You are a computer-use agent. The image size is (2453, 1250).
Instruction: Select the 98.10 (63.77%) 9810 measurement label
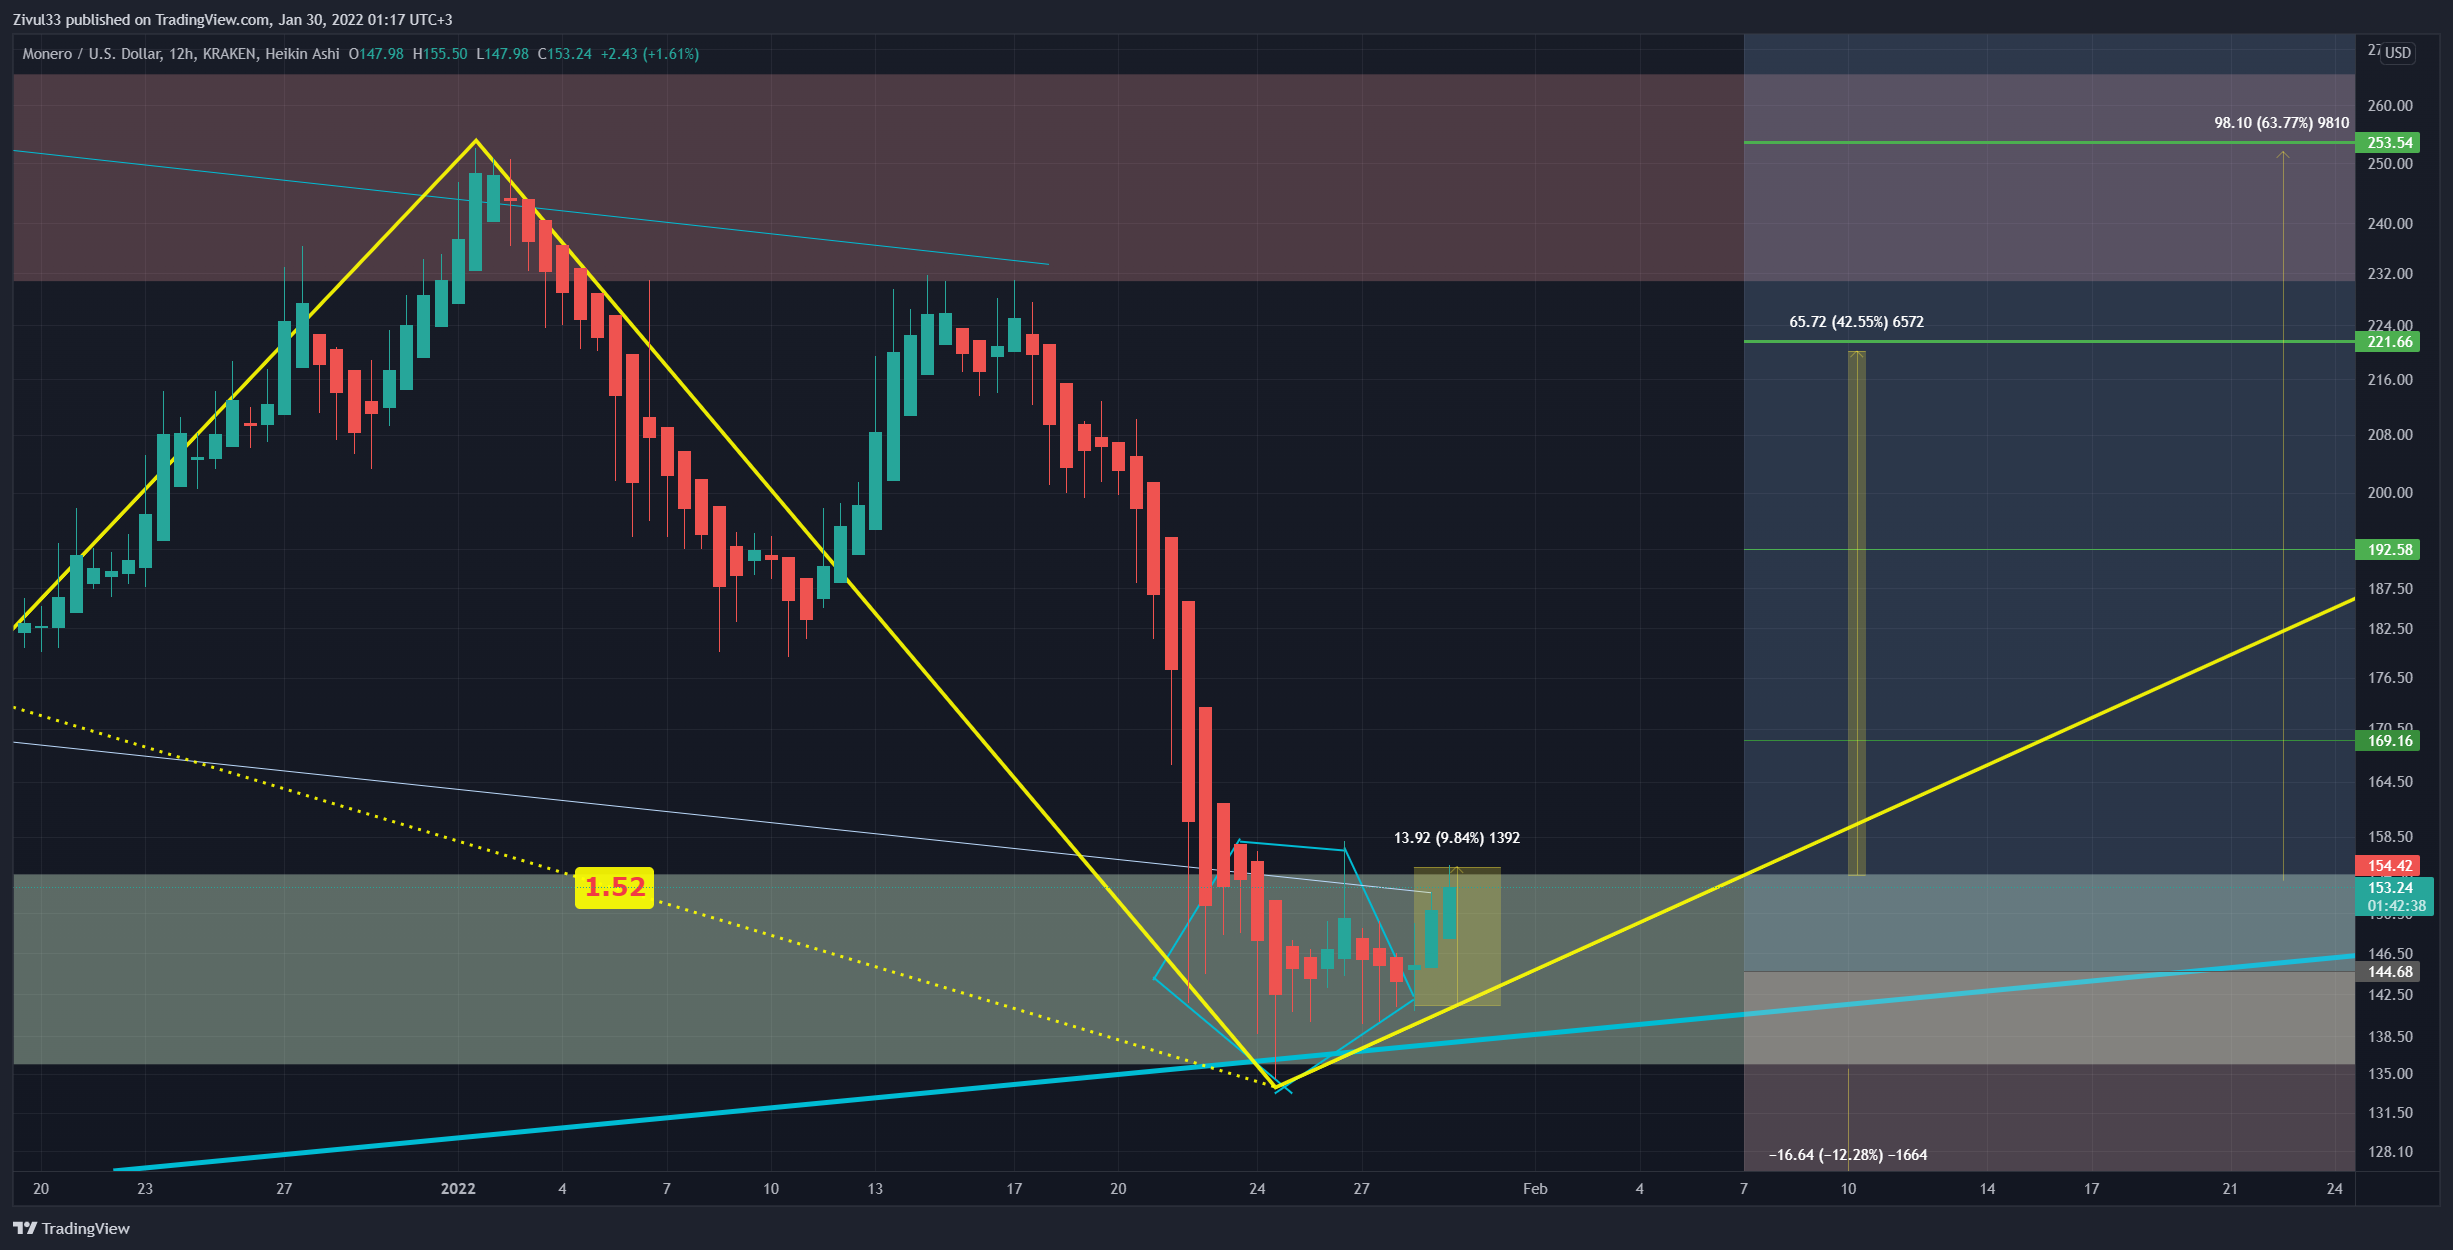[2281, 123]
